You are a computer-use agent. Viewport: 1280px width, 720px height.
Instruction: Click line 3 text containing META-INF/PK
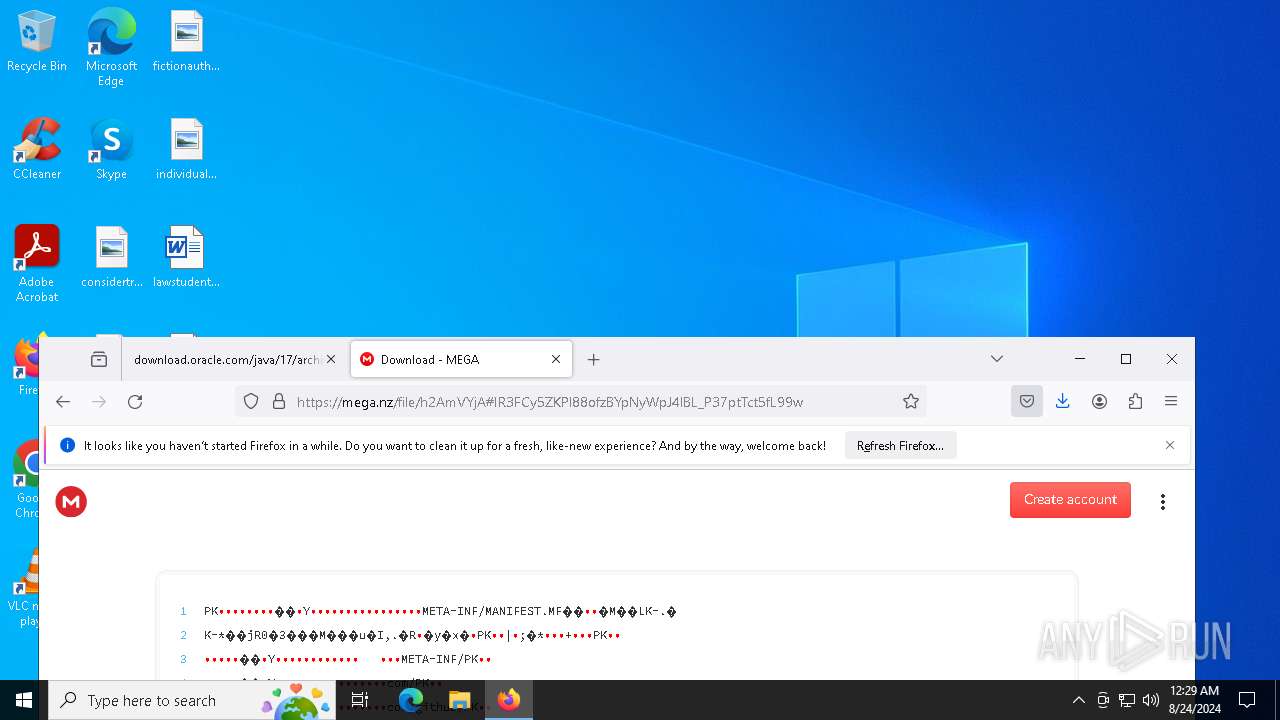pos(348,659)
